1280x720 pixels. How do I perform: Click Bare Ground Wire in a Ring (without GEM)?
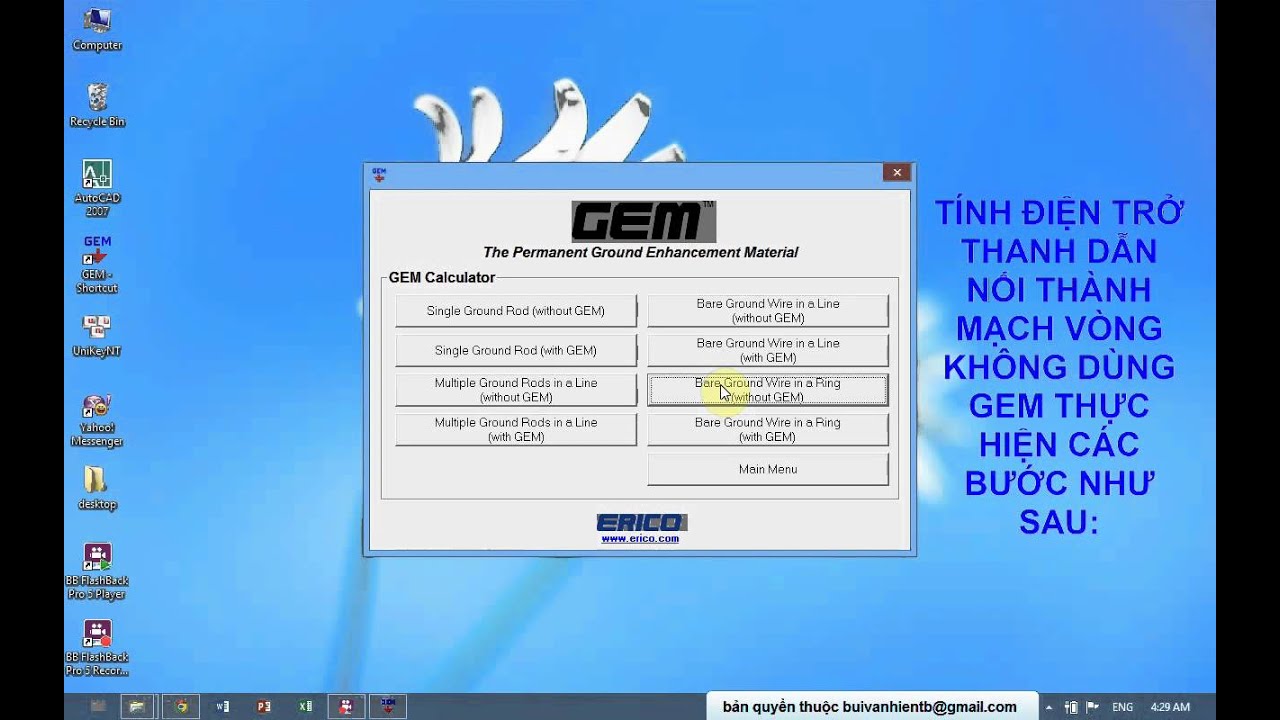pyautogui.click(x=768, y=390)
